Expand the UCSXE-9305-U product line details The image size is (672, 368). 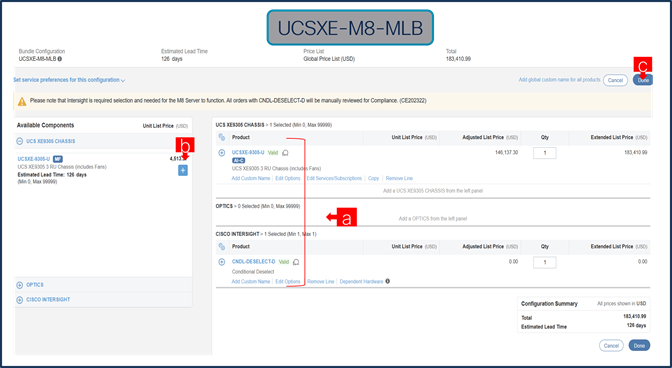coord(222,153)
